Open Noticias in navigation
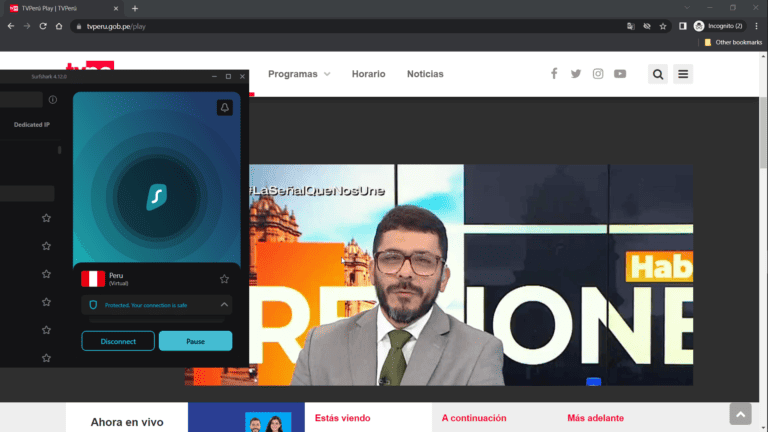Image resolution: width=768 pixels, height=432 pixels. (425, 74)
